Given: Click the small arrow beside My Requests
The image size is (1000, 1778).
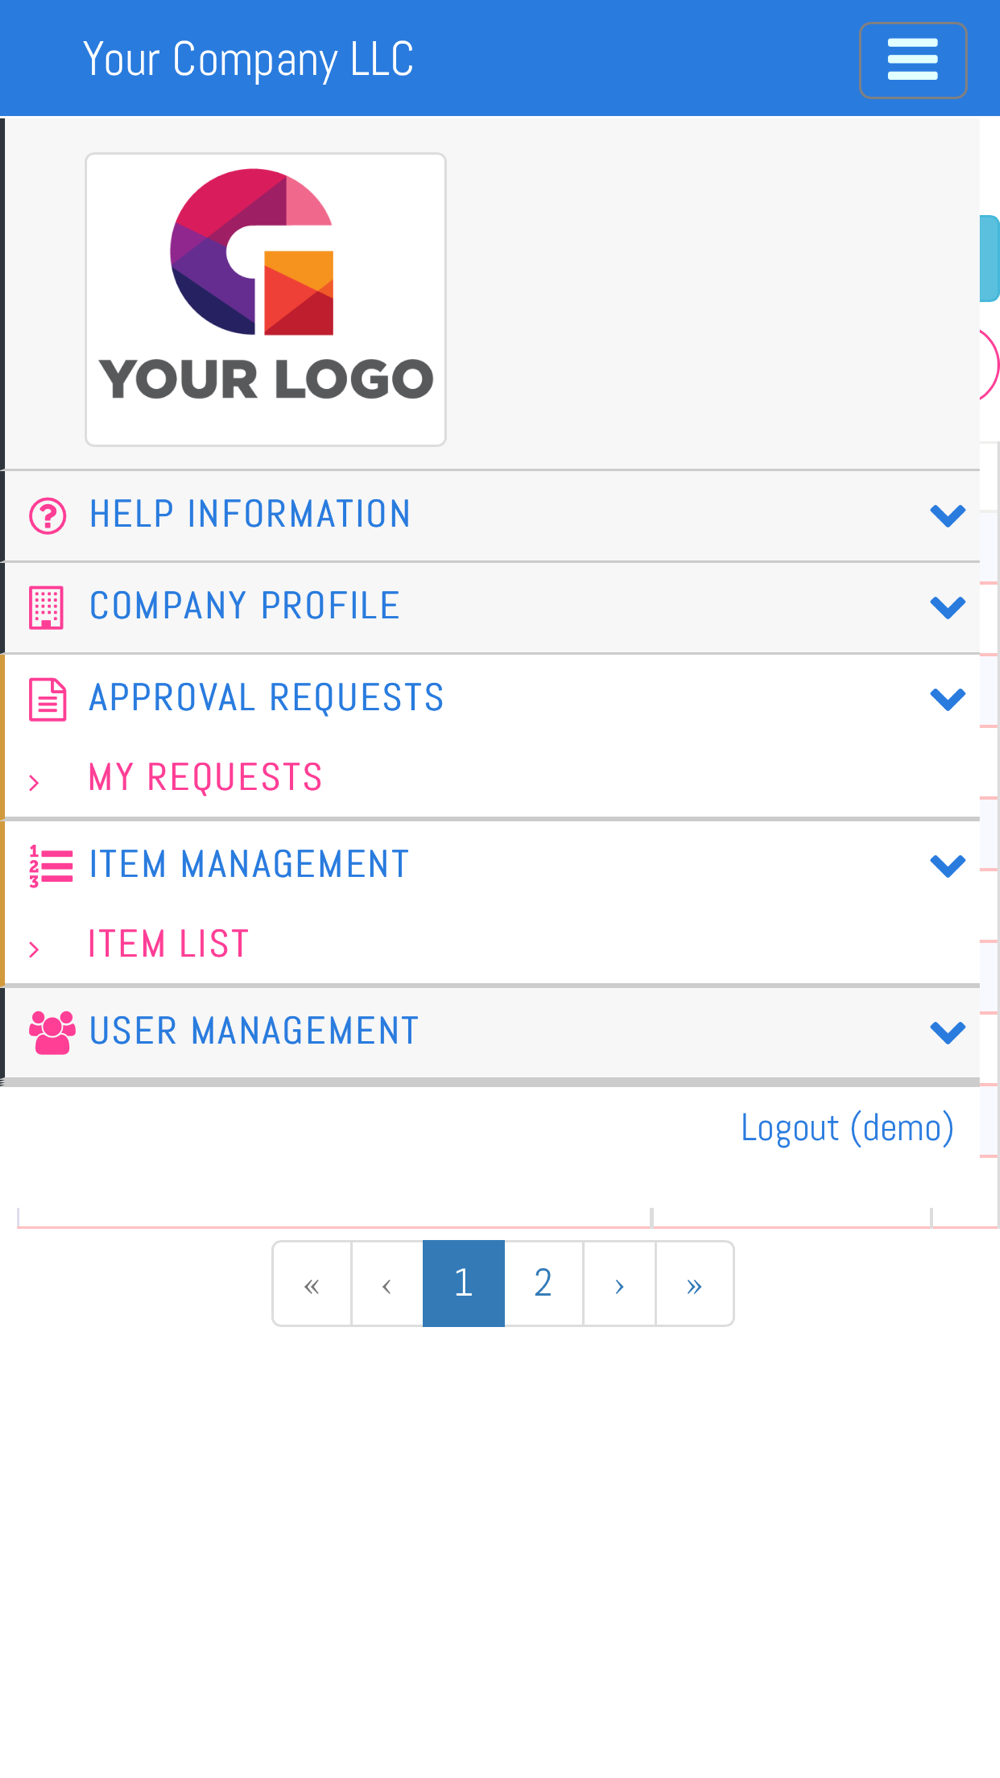Looking at the screenshot, I should click(x=34, y=782).
